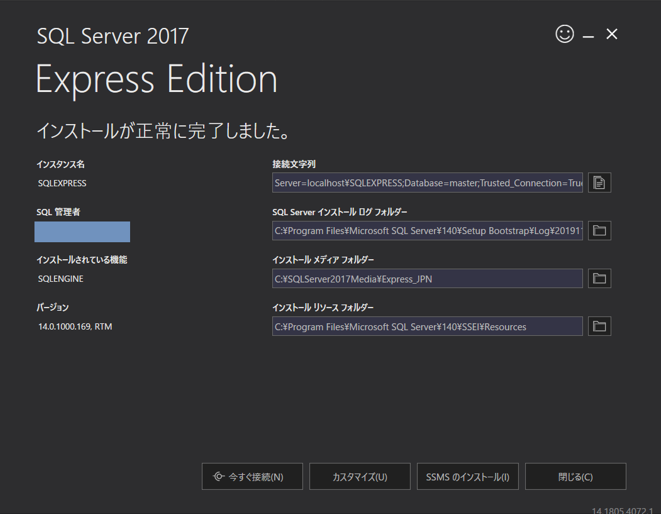Select the SSEI¥Resources path field
661x514 pixels.
coord(427,326)
